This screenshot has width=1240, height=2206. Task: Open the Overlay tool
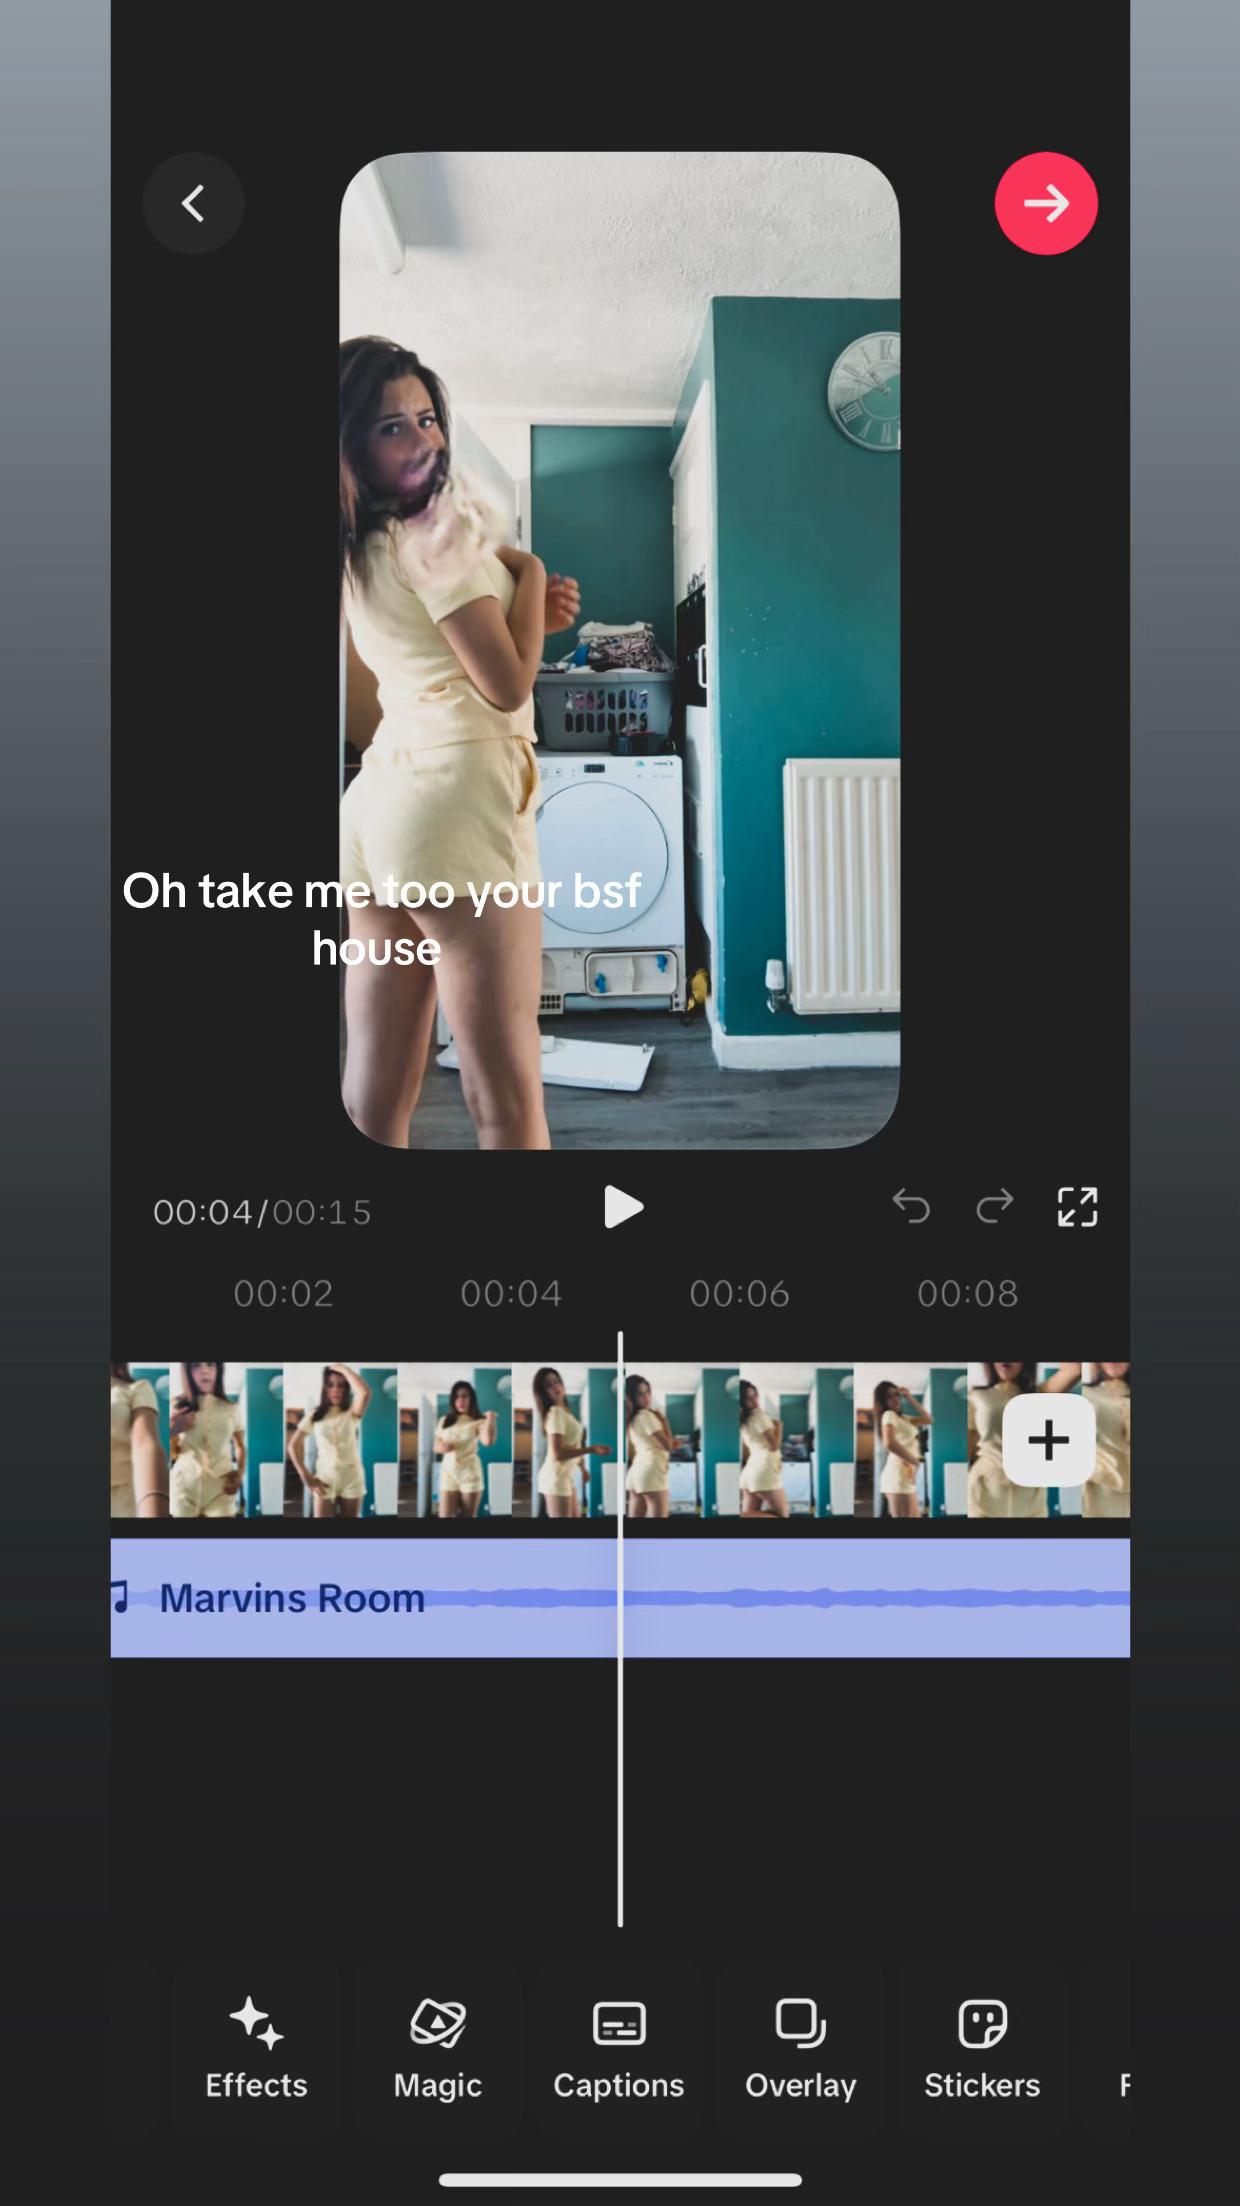tap(801, 2048)
